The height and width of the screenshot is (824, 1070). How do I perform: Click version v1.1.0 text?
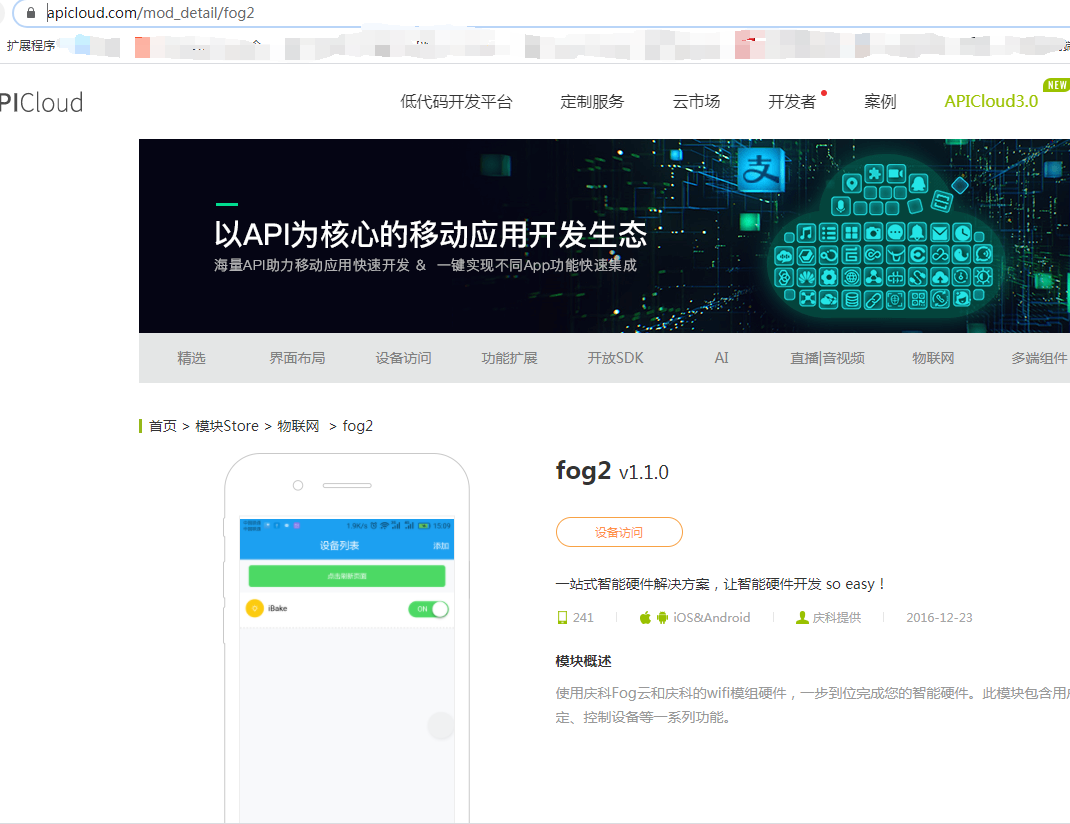(x=644, y=473)
